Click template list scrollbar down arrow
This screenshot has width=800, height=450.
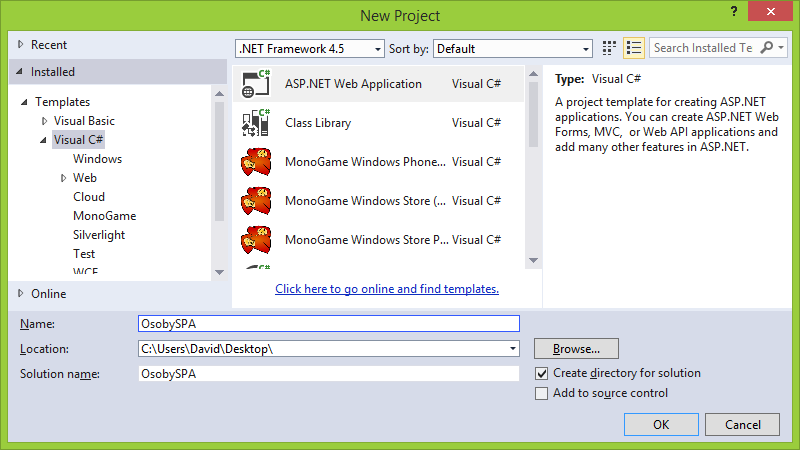tap(534, 261)
